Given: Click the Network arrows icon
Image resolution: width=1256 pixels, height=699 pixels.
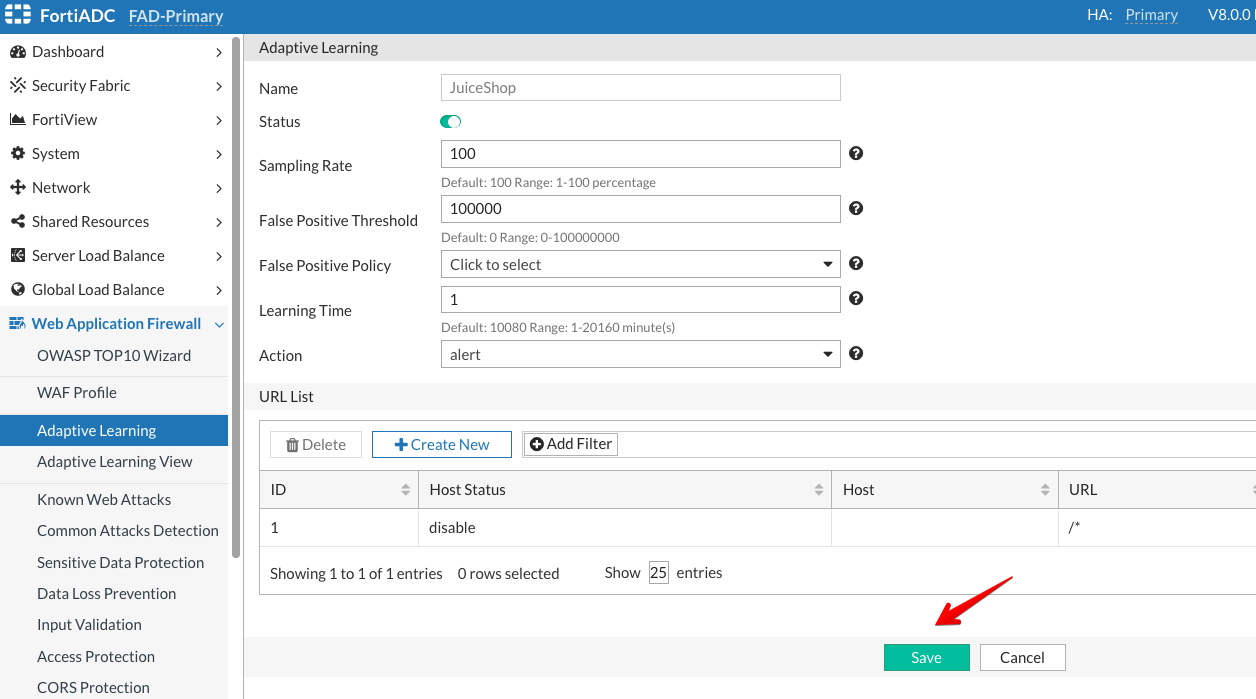Looking at the screenshot, I should click(x=17, y=188).
